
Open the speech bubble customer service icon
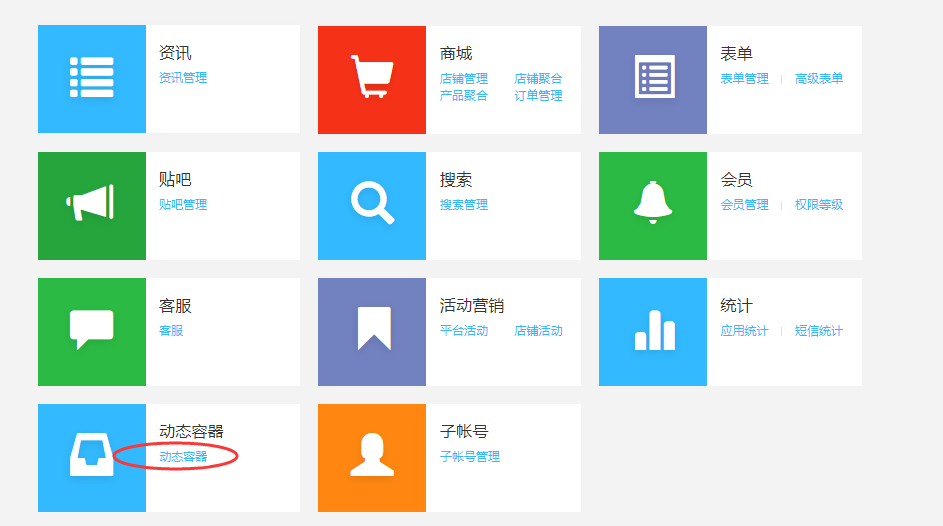[x=92, y=331]
